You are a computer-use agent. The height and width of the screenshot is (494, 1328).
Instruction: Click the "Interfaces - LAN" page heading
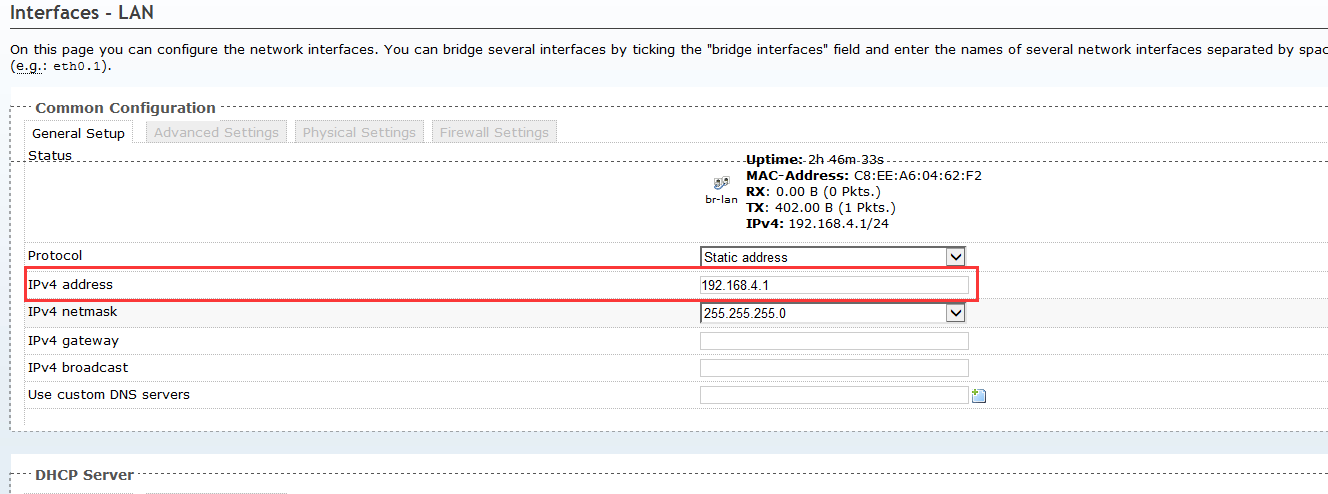82,14
